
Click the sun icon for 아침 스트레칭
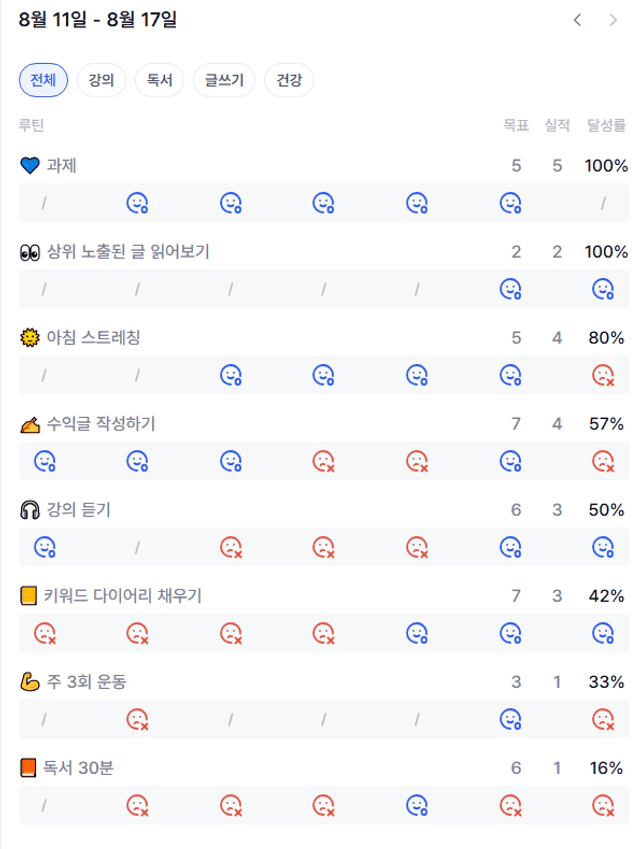[30, 338]
